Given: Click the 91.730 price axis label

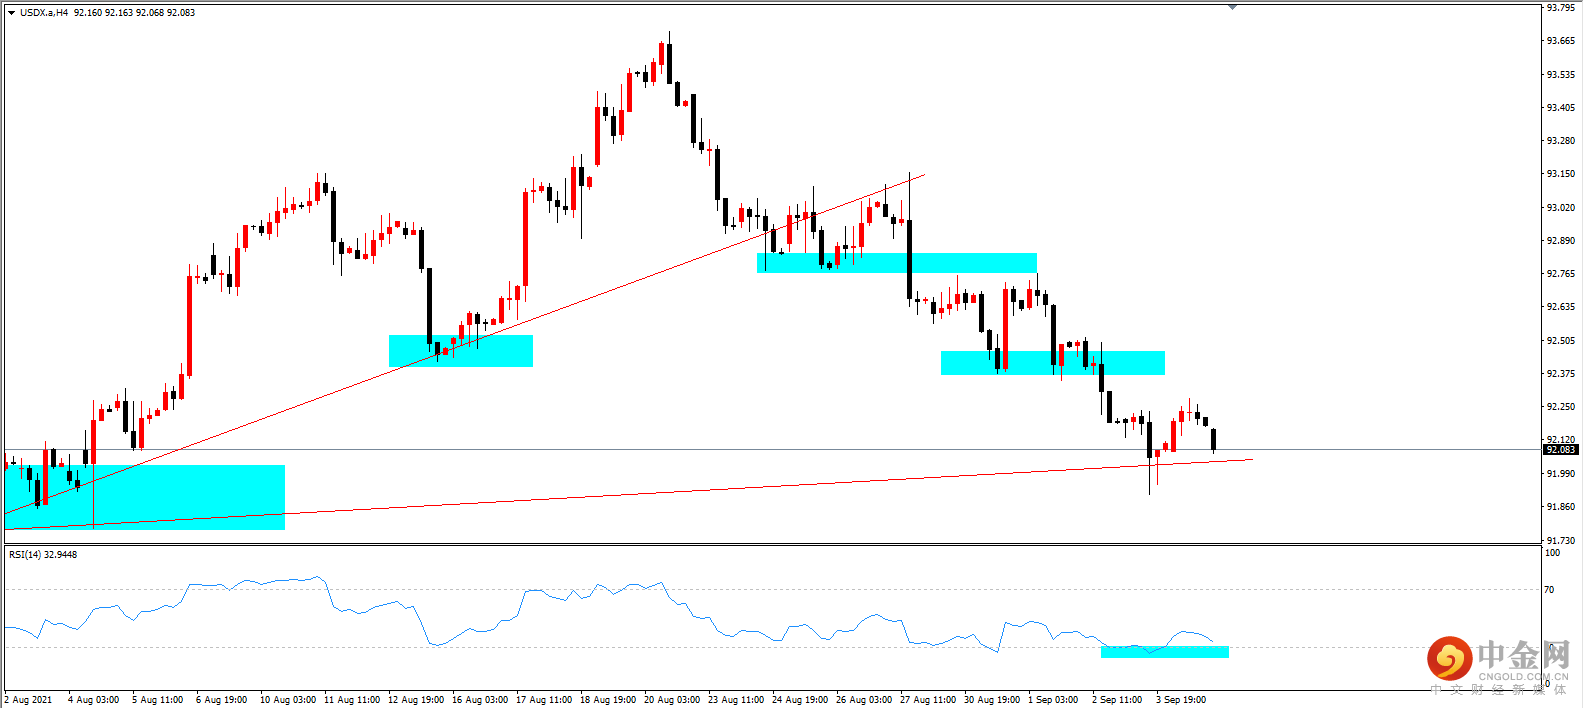Looking at the screenshot, I should tap(1560, 540).
